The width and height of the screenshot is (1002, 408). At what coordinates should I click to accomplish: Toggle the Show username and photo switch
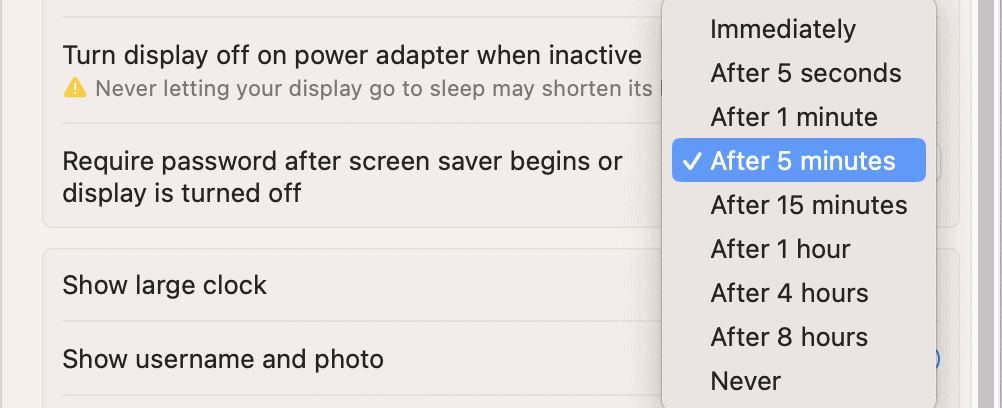937,358
